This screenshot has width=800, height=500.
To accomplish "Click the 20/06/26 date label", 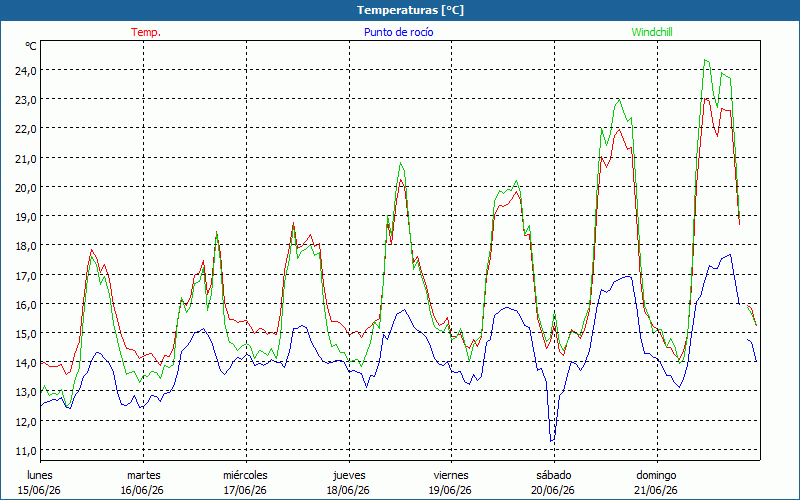I will (553, 490).
